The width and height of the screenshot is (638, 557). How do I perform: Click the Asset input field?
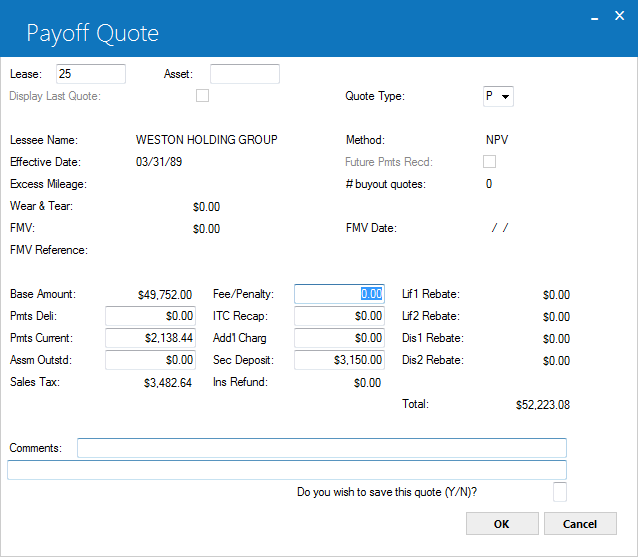click(x=245, y=74)
